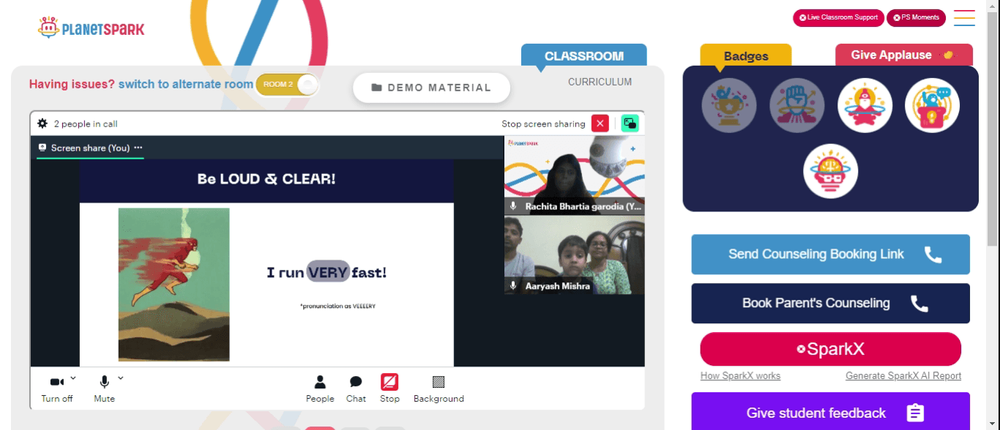Click the Give Applause tab
This screenshot has width=1000, height=430.
pos(904,55)
